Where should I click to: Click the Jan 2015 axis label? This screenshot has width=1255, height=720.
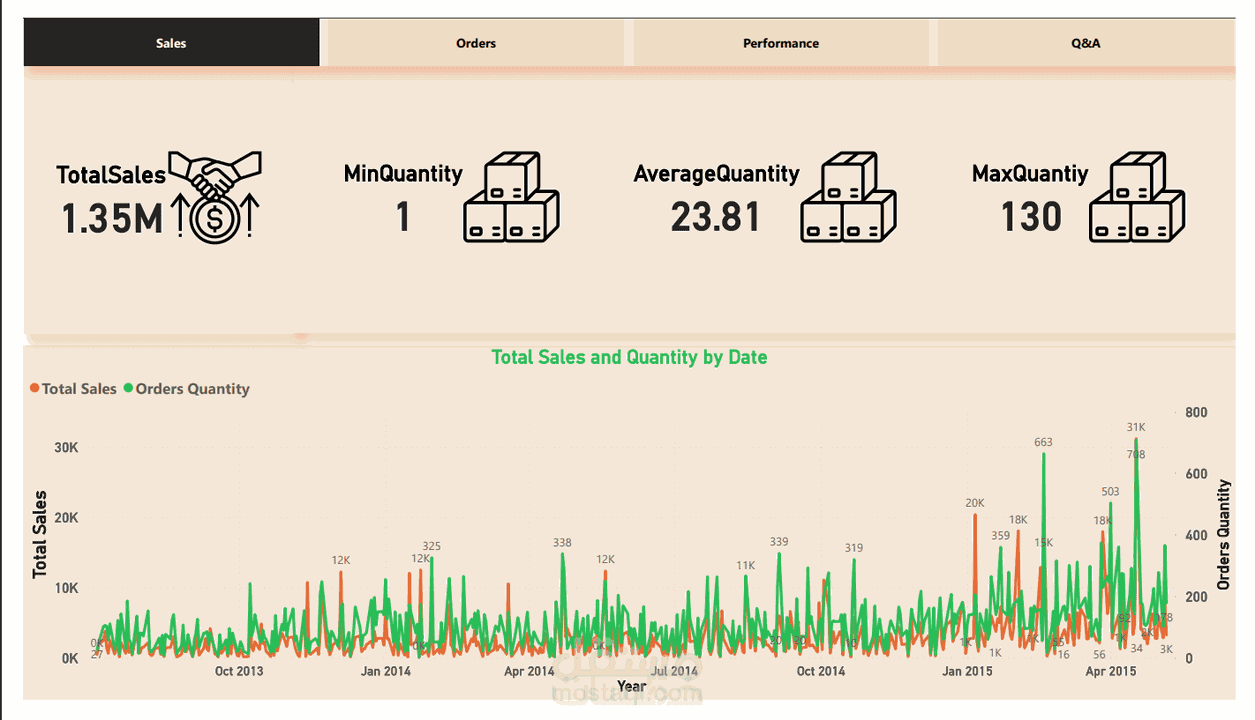click(x=967, y=671)
